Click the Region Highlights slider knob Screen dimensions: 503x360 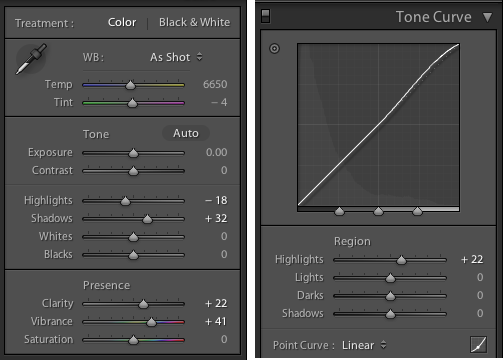click(x=401, y=260)
